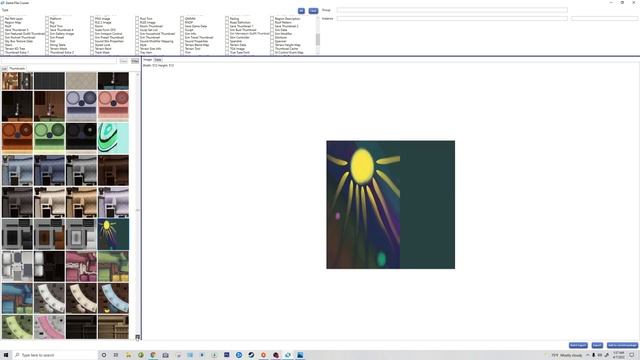Select the orange circles rug thumbnail

[17, 138]
